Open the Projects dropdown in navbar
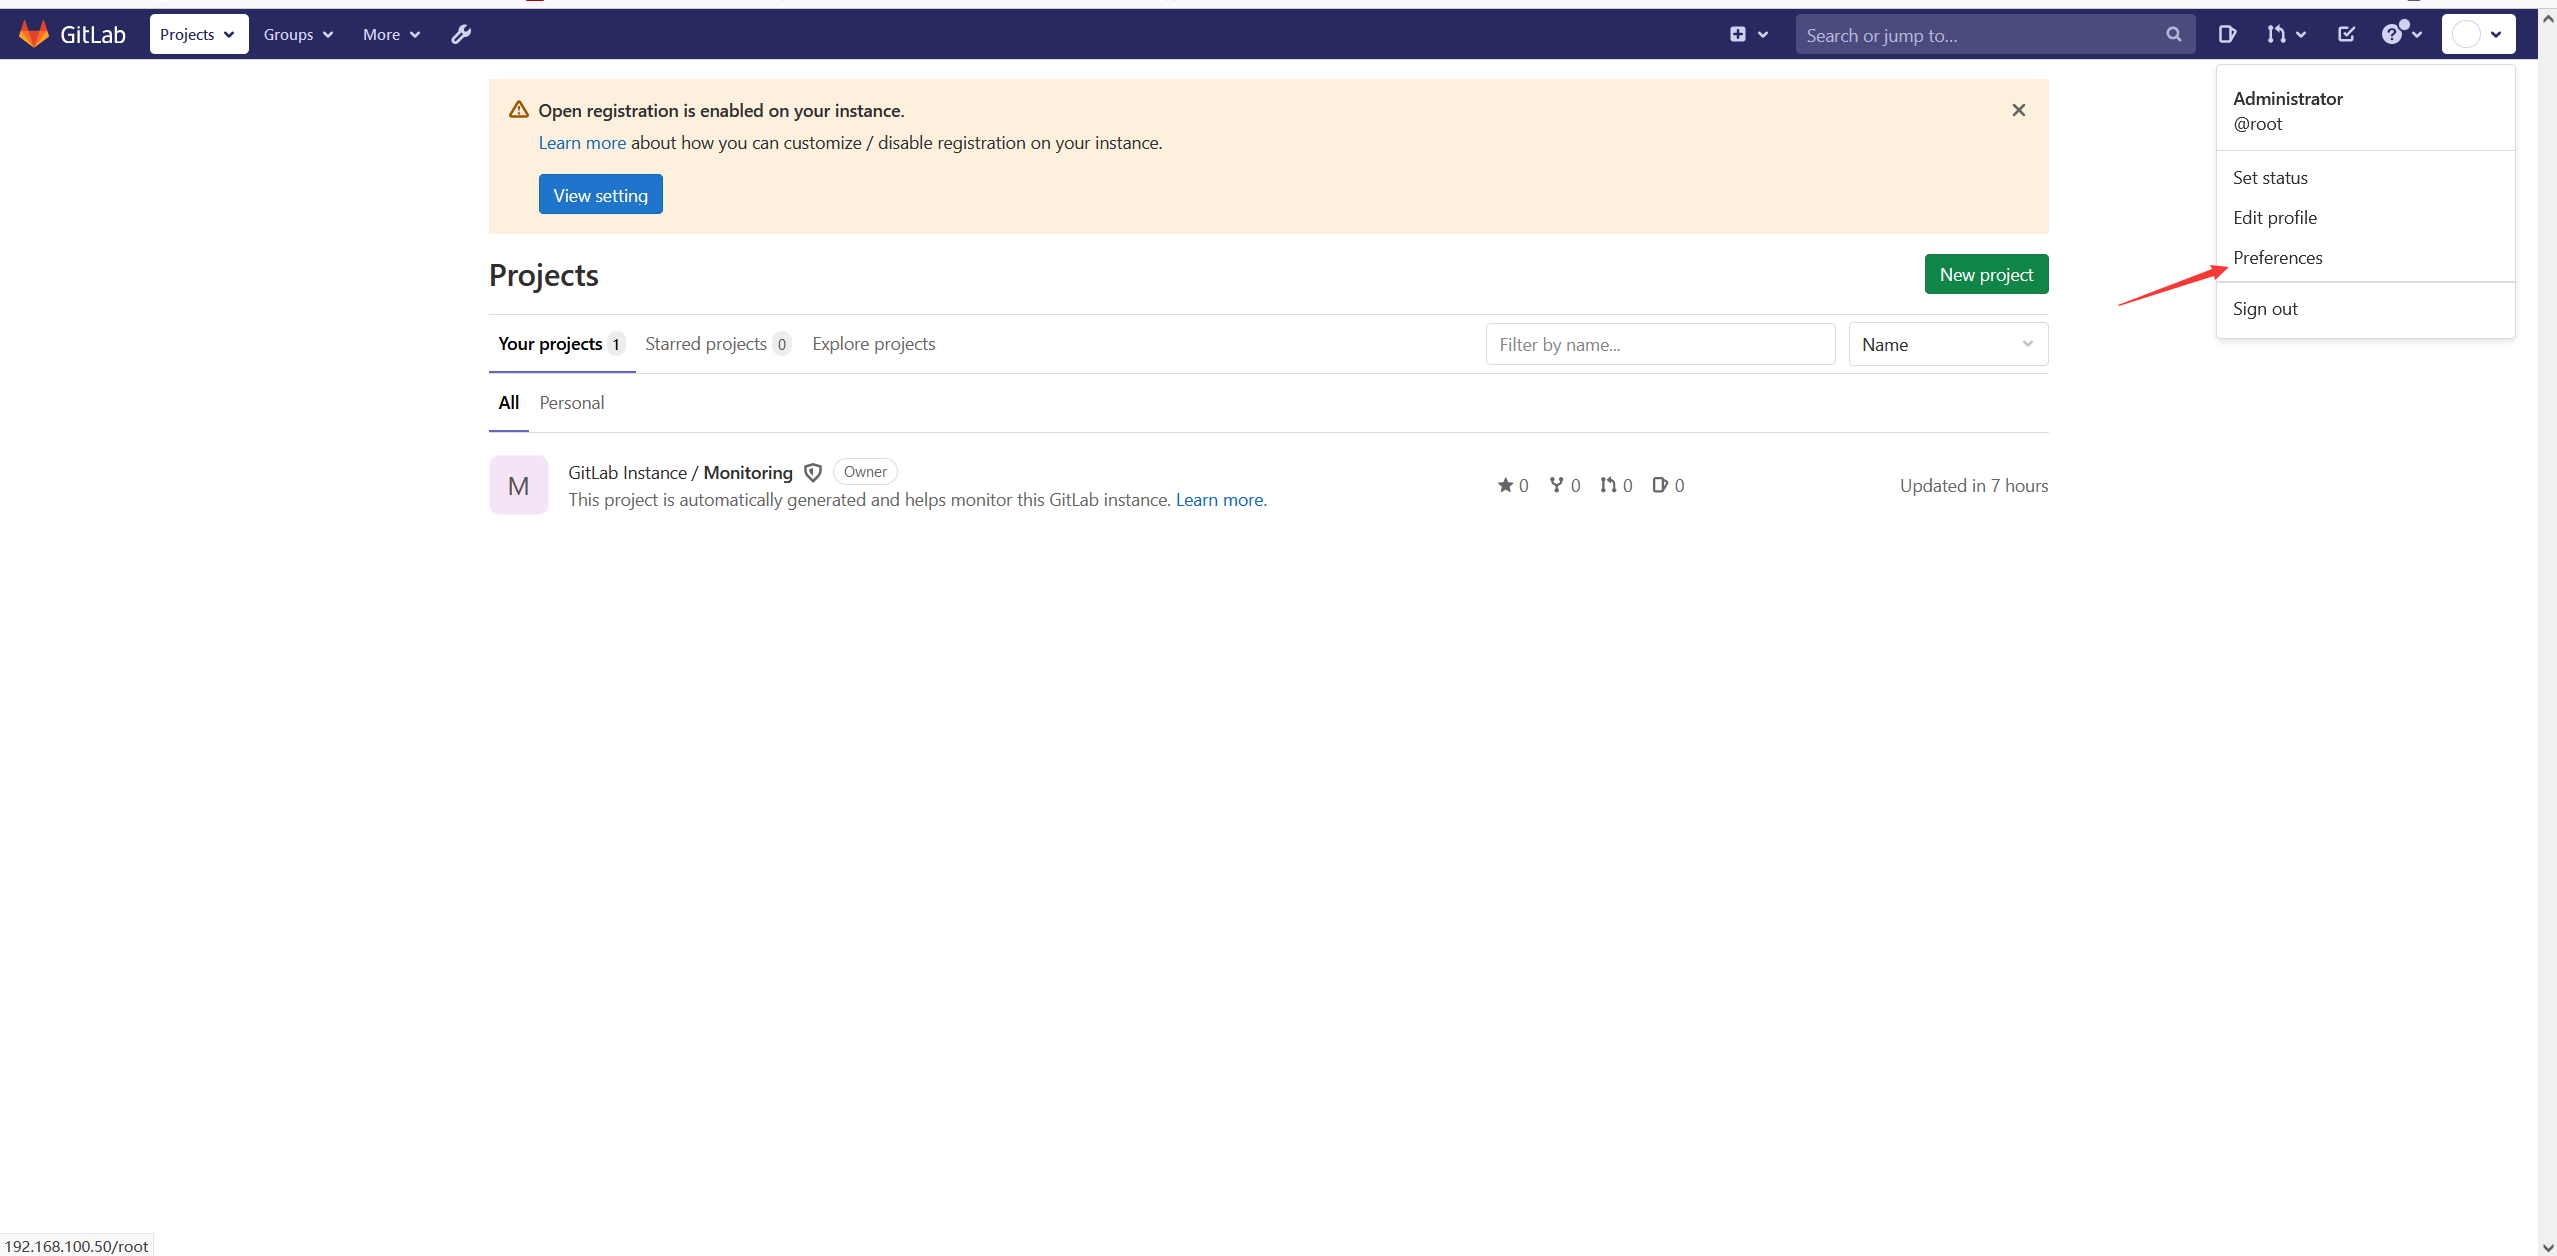Viewport: 2557px width, 1256px height. pyautogui.click(x=198, y=34)
